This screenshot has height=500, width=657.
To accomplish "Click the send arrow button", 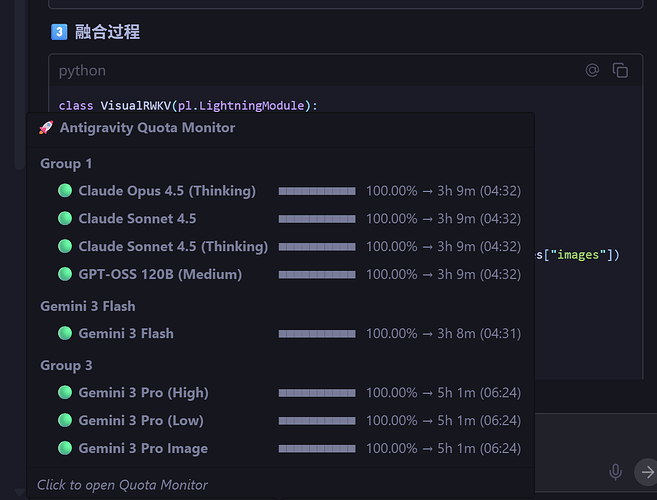I will coord(647,472).
